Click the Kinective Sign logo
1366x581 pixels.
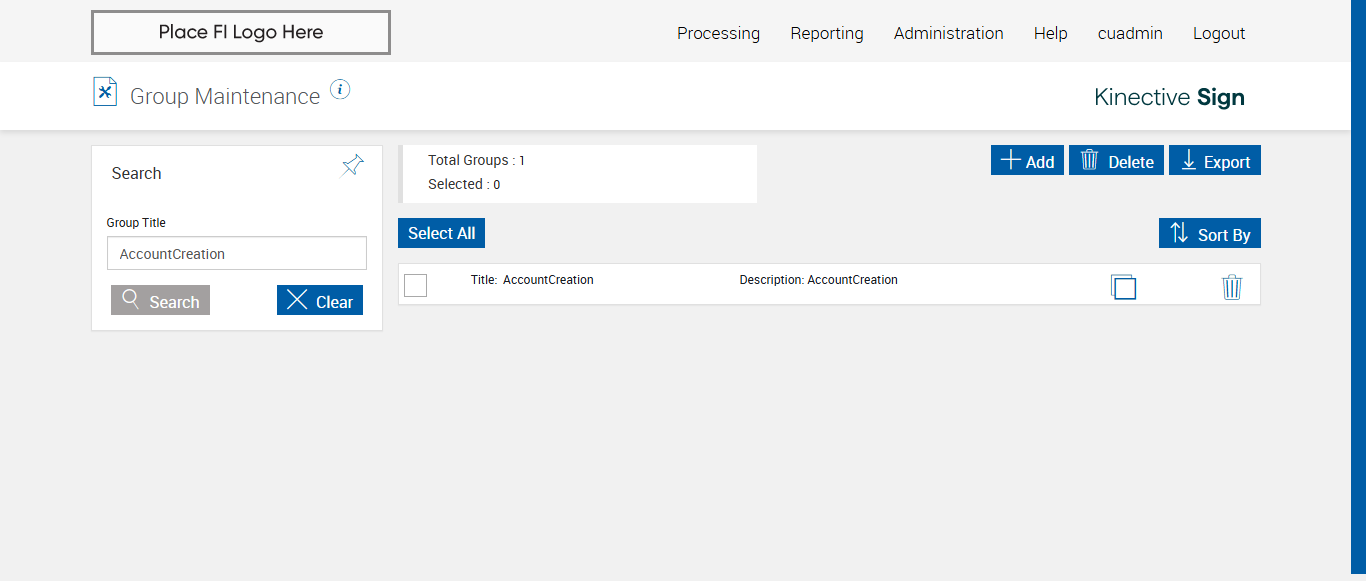point(1169,97)
